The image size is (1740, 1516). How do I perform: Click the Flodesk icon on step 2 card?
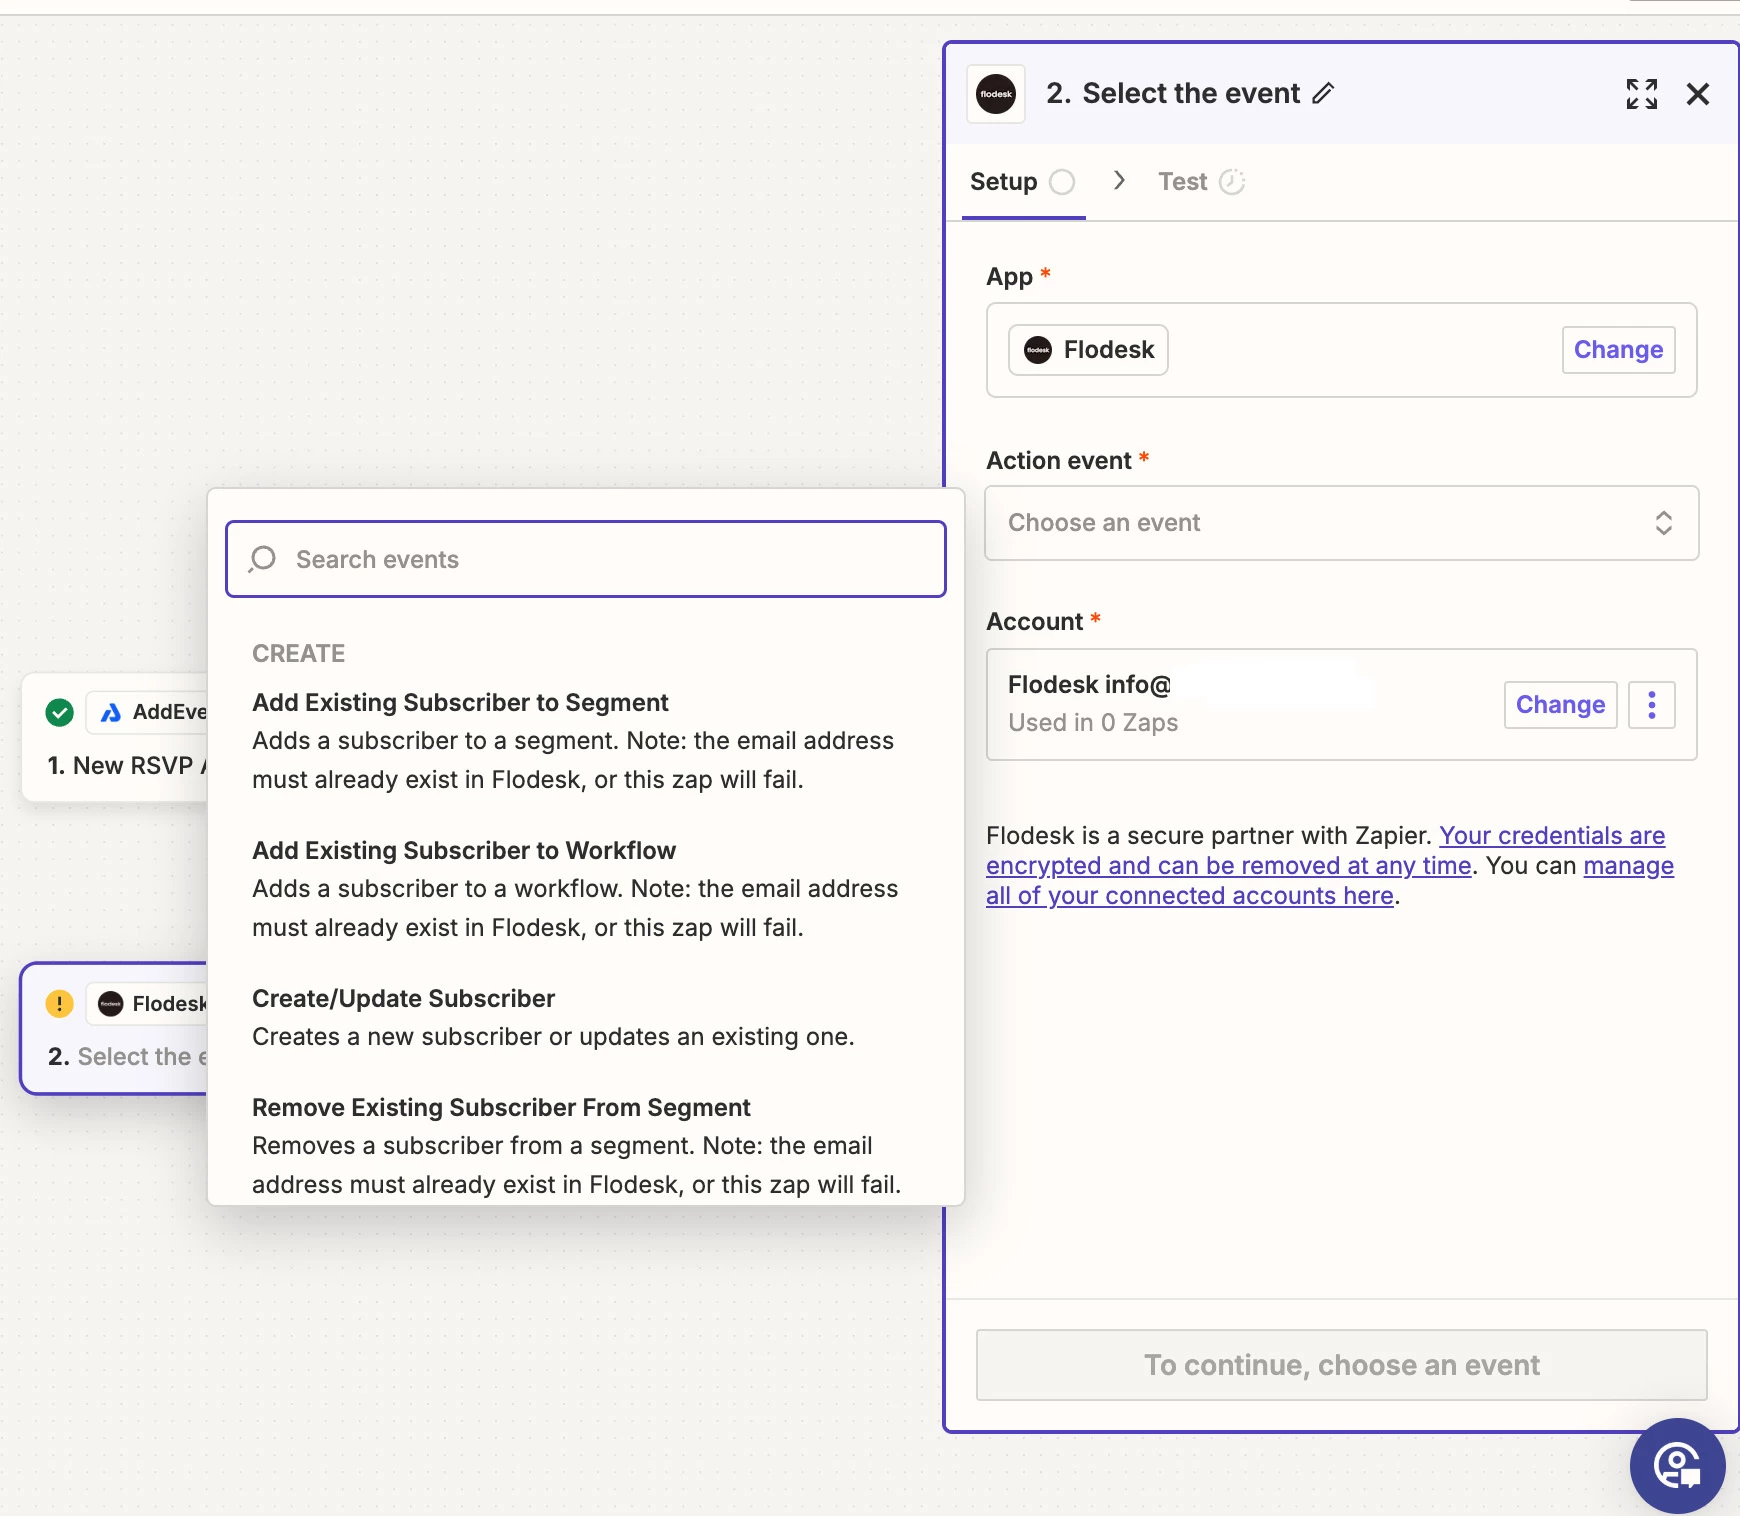click(x=111, y=1004)
